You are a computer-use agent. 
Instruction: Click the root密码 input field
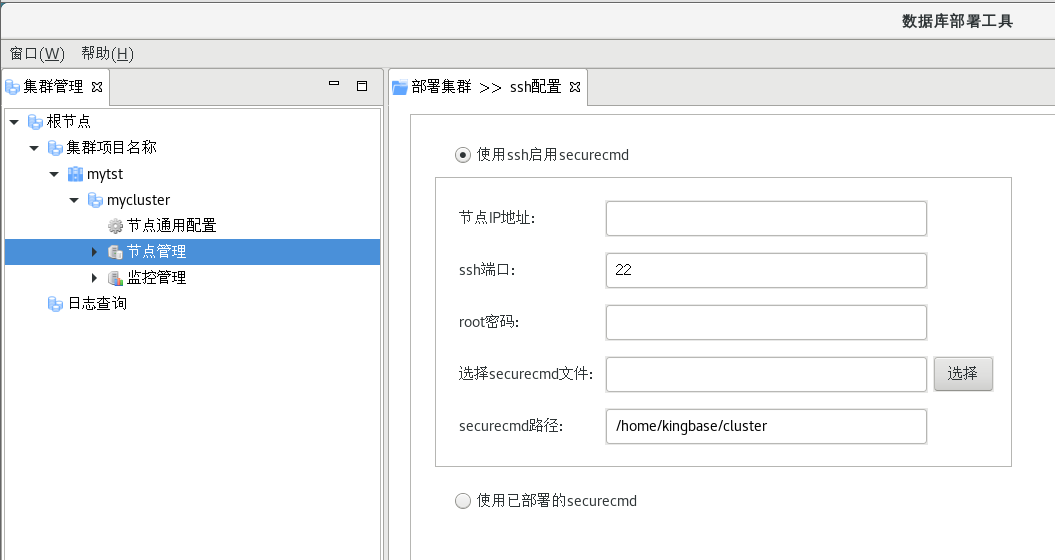tap(766, 322)
